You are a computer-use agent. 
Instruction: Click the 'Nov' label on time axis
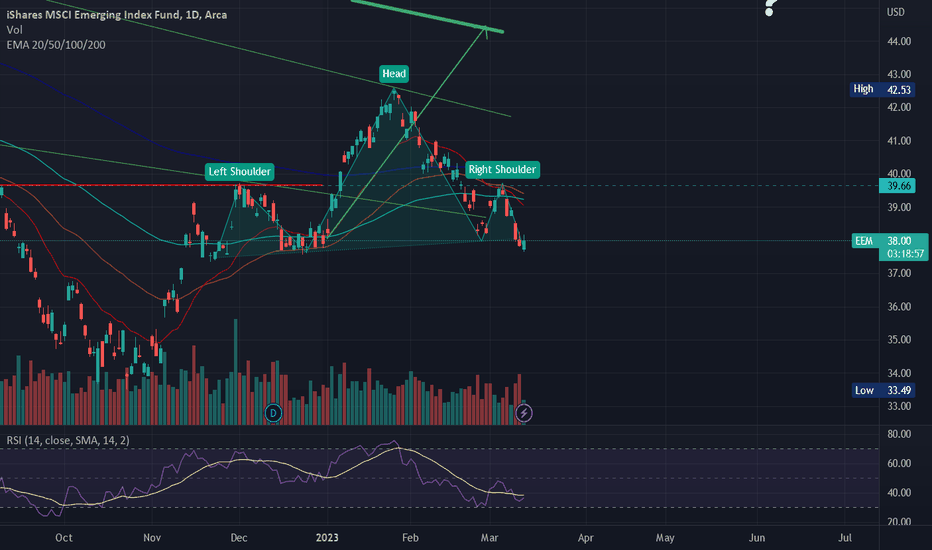coord(152,538)
